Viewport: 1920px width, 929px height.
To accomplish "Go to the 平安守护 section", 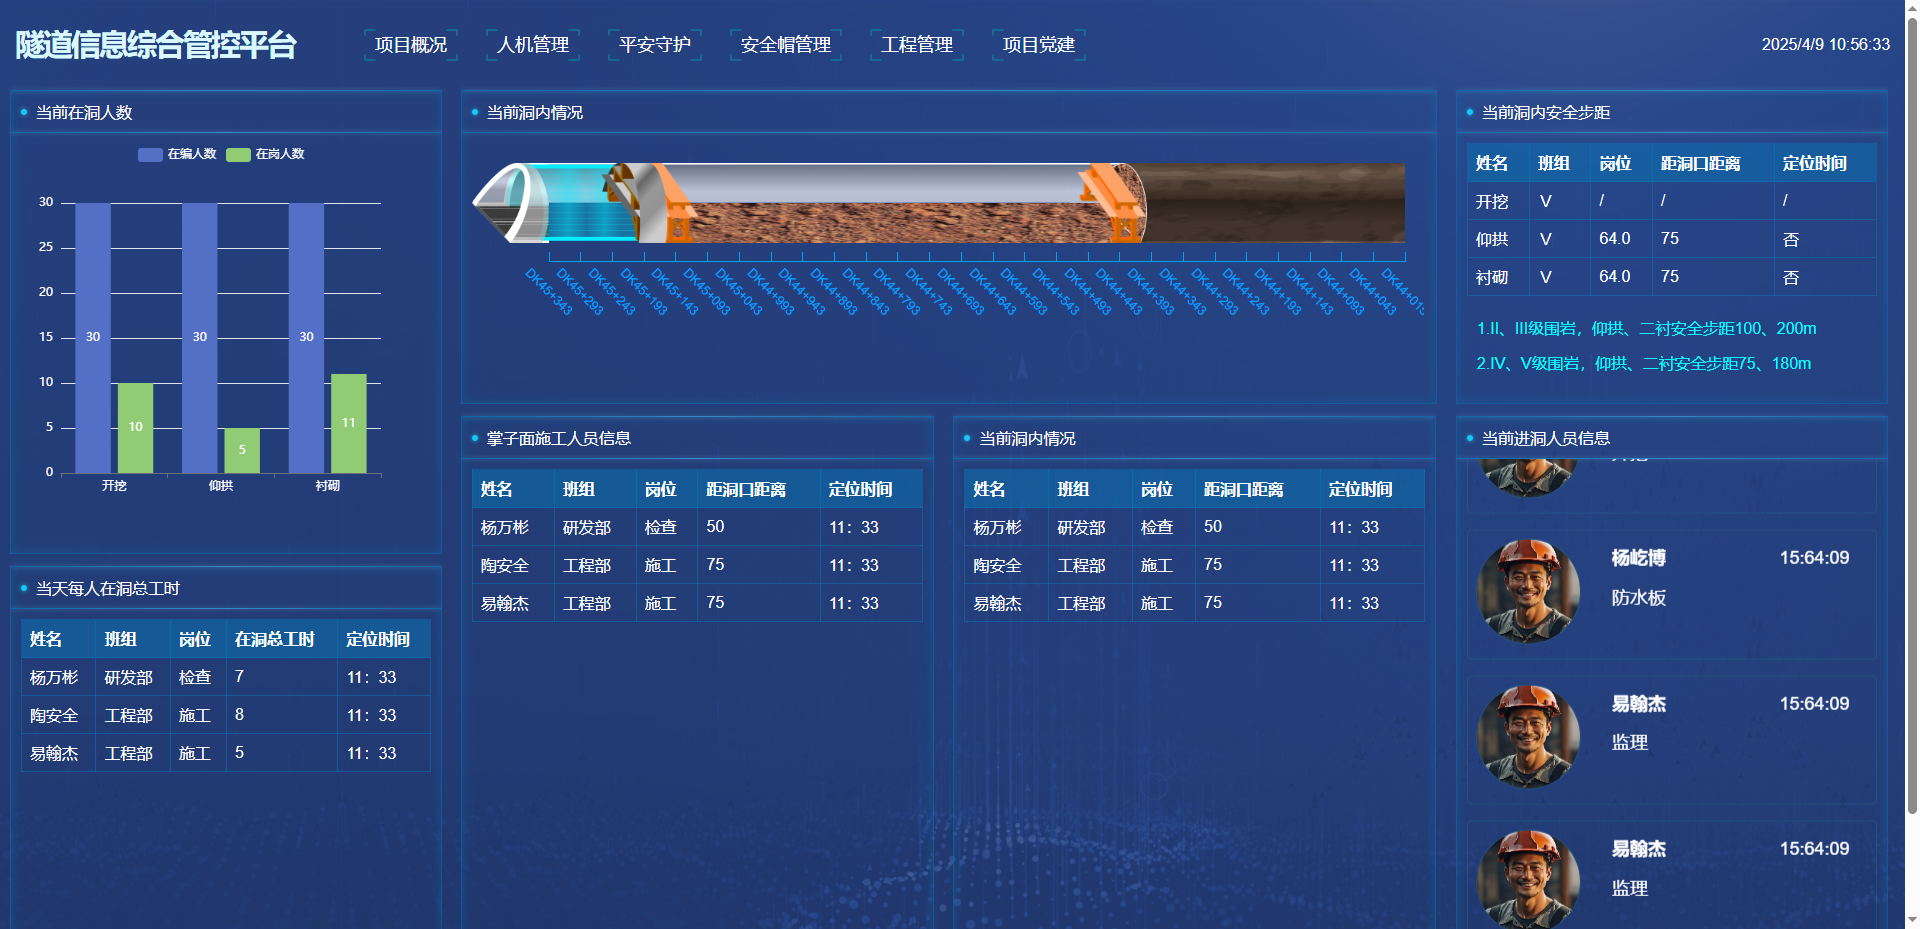I will click(x=654, y=45).
